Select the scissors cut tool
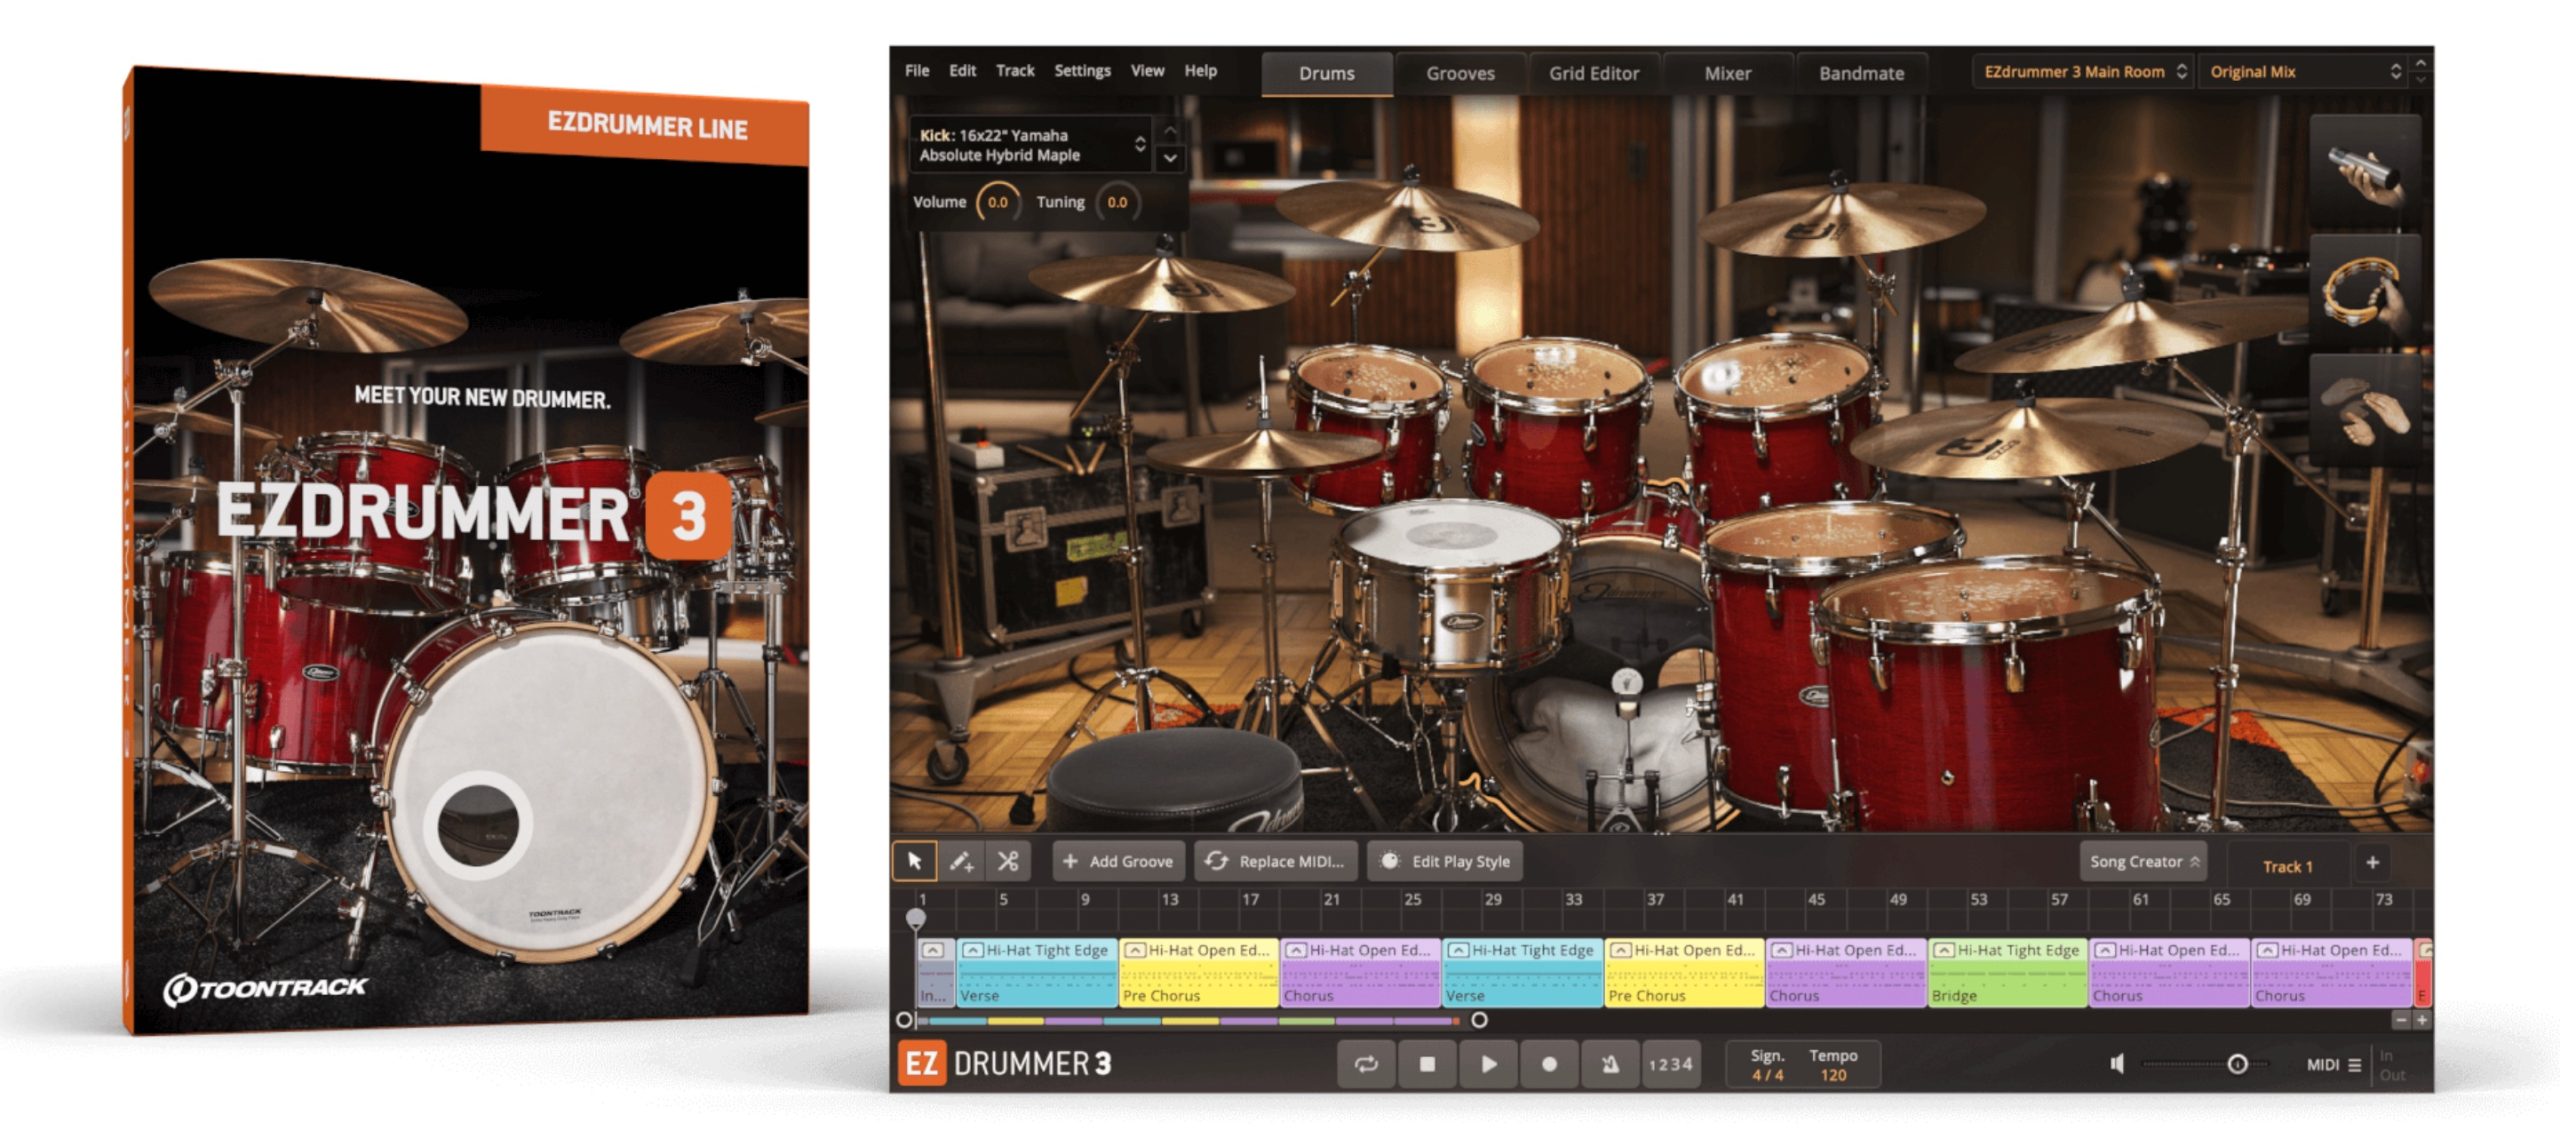This screenshot has width=2560, height=1146. (x=1007, y=861)
